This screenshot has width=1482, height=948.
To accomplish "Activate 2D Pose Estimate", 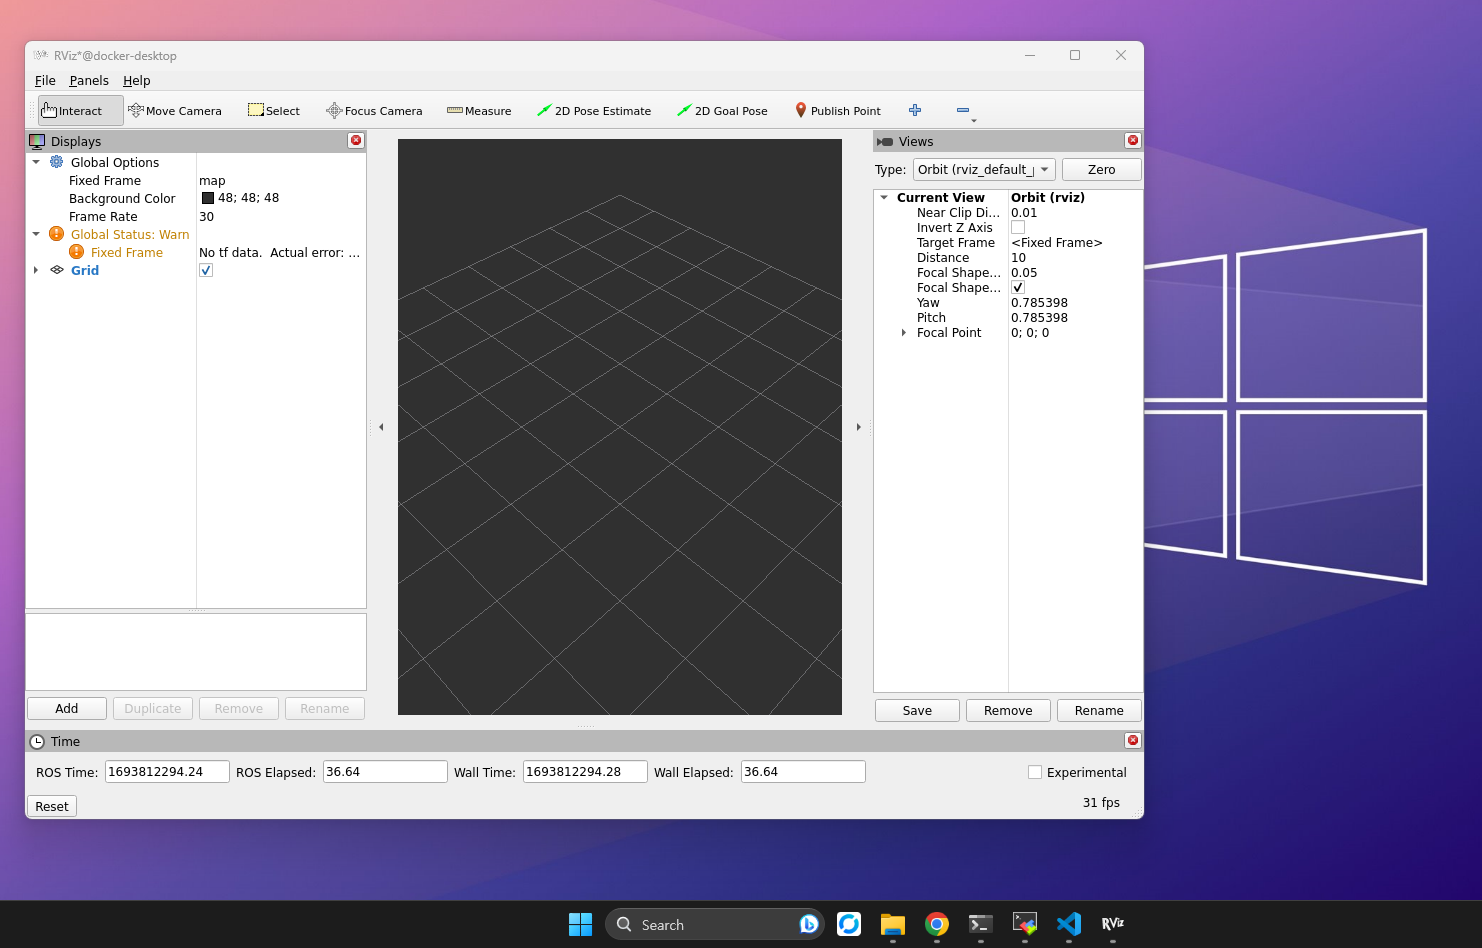I will pyautogui.click(x=595, y=110).
